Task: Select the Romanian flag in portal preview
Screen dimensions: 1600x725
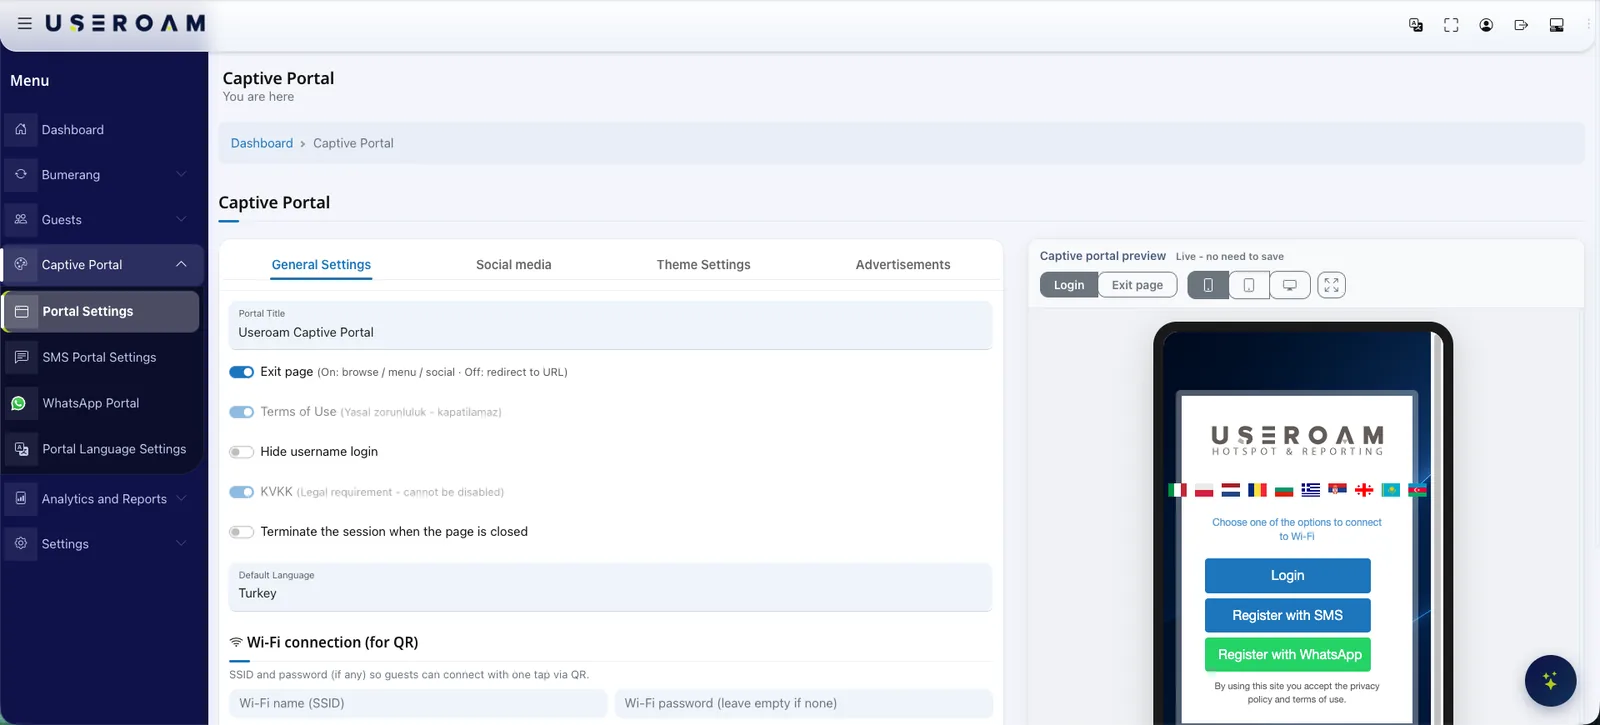Action: point(1258,490)
